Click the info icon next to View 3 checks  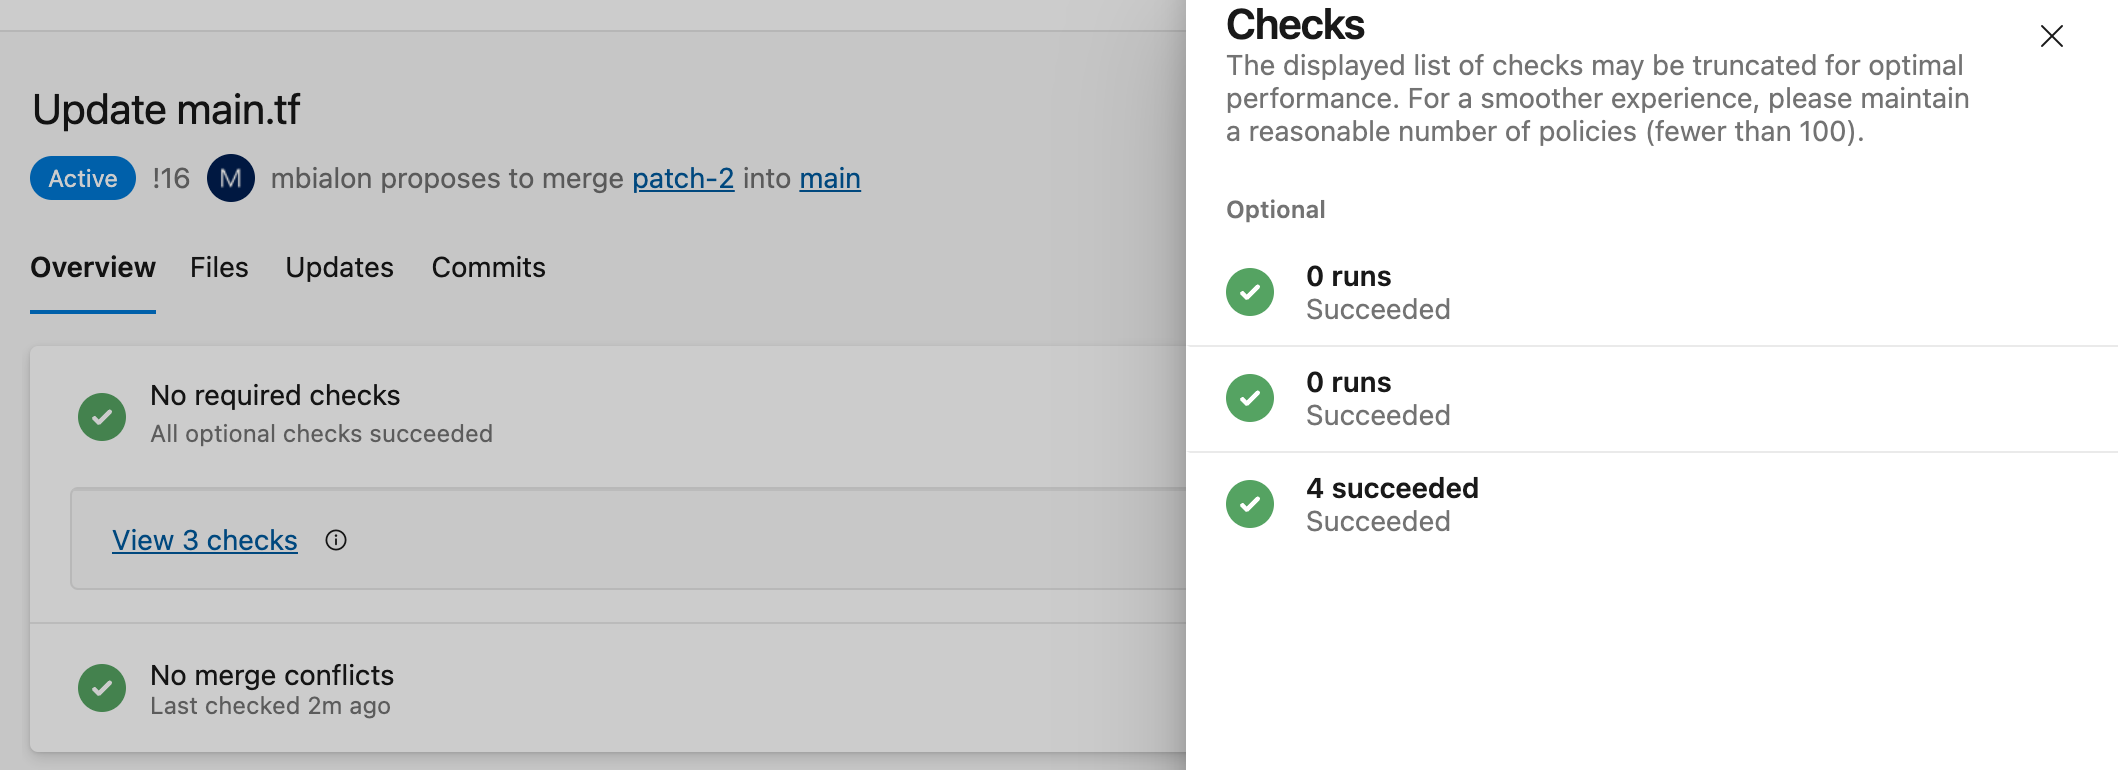(336, 540)
